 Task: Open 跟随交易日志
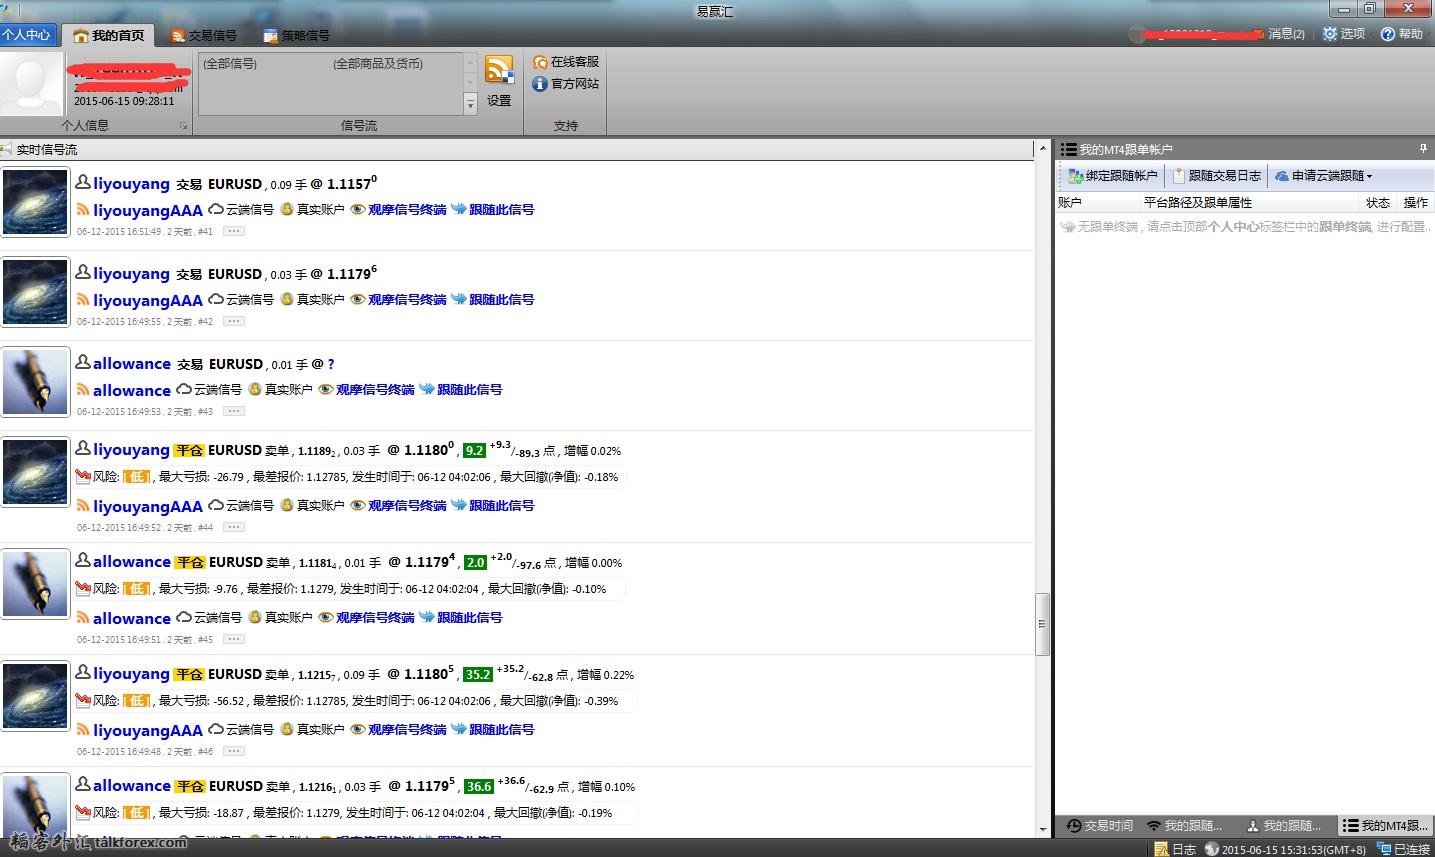click(x=1217, y=176)
